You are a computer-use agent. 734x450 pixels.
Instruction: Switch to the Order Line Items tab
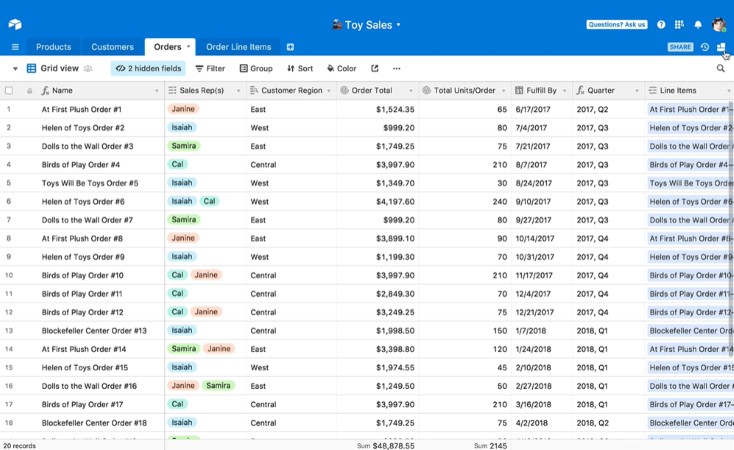(x=238, y=47)
